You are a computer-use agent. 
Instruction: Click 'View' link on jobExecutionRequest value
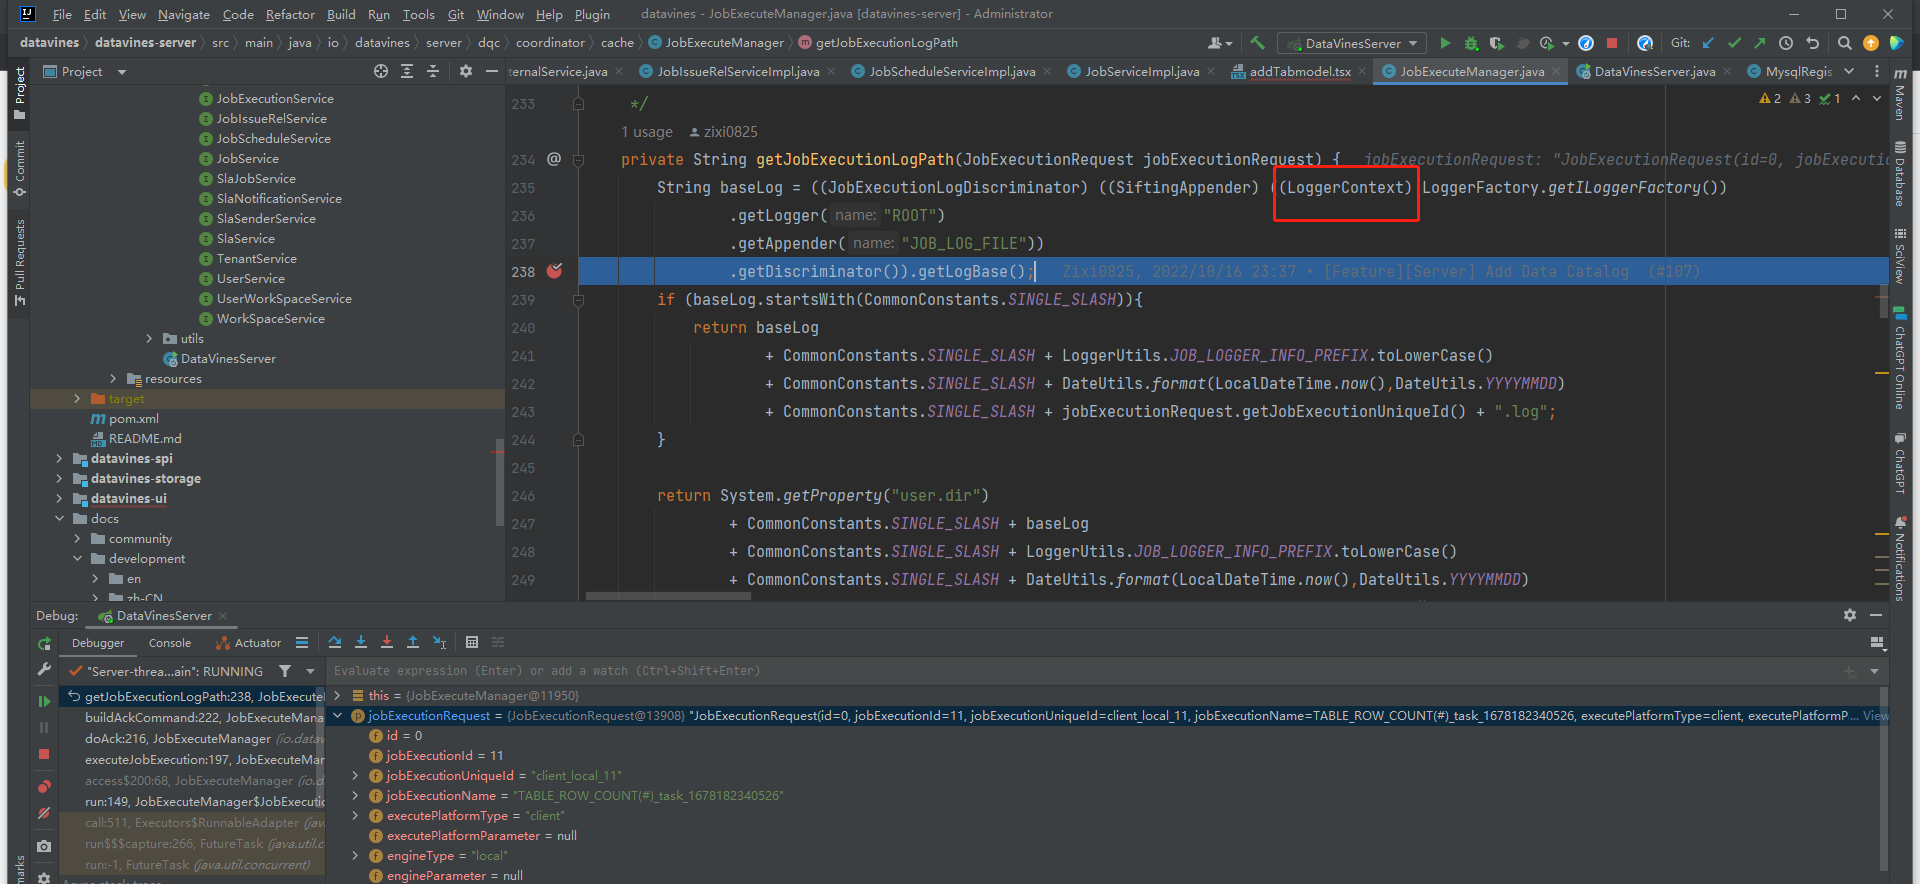pos(1875,715)
